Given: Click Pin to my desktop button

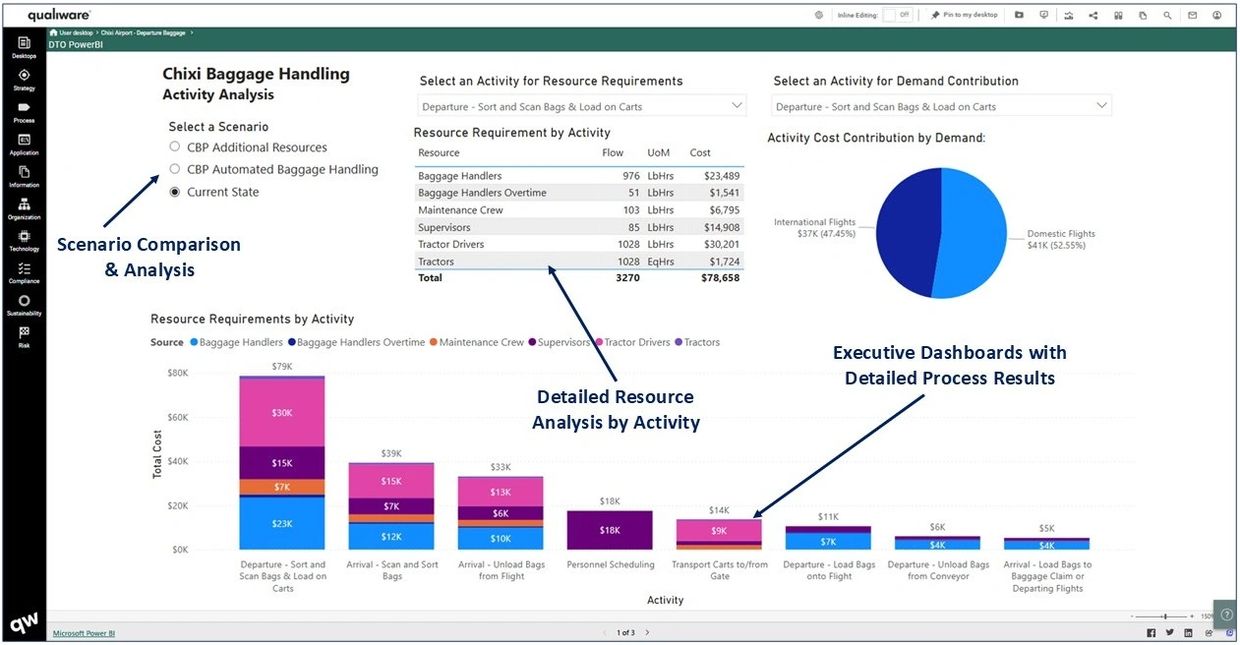Looking at the screenshot, I should (963, 15).
